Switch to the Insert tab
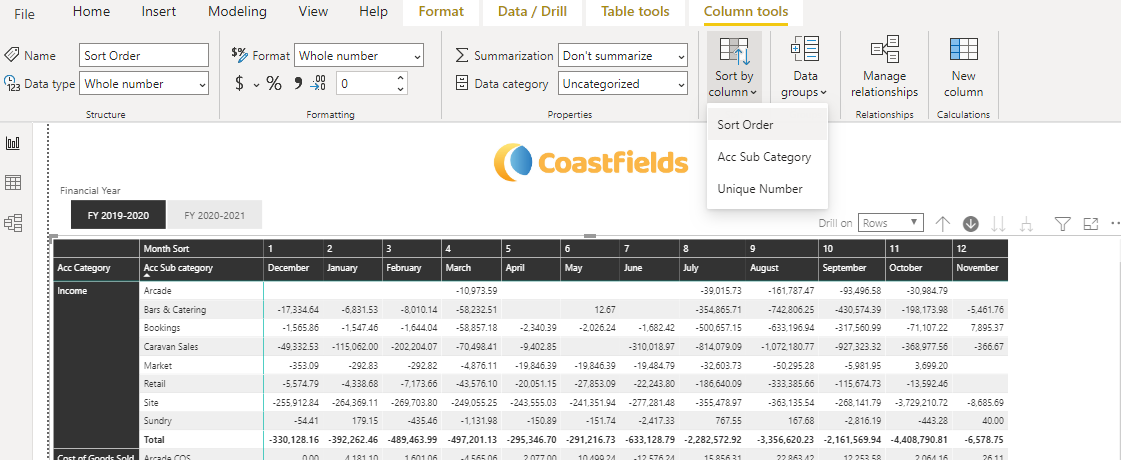This screenshot has width=1121, height=460. click(x=159, y=11)
